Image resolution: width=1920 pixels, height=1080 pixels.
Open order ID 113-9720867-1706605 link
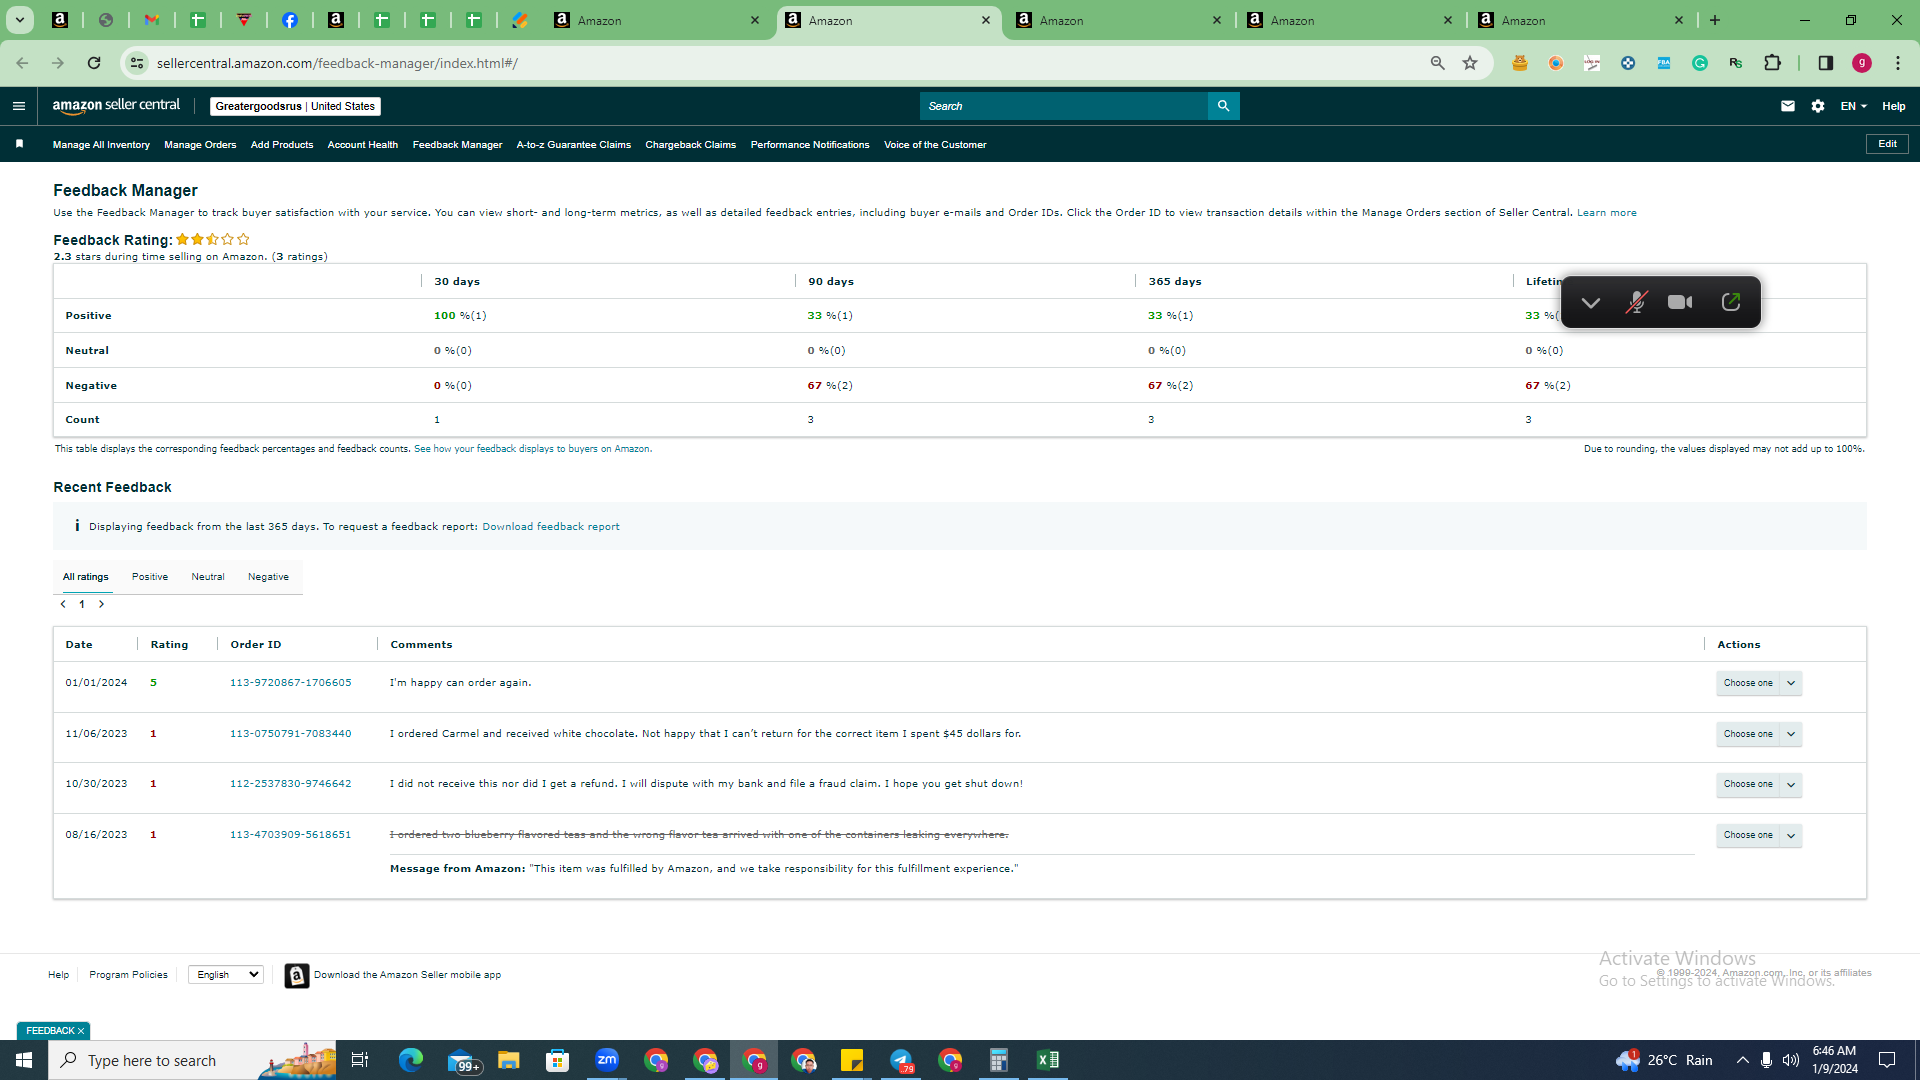(x=291, y=683)
